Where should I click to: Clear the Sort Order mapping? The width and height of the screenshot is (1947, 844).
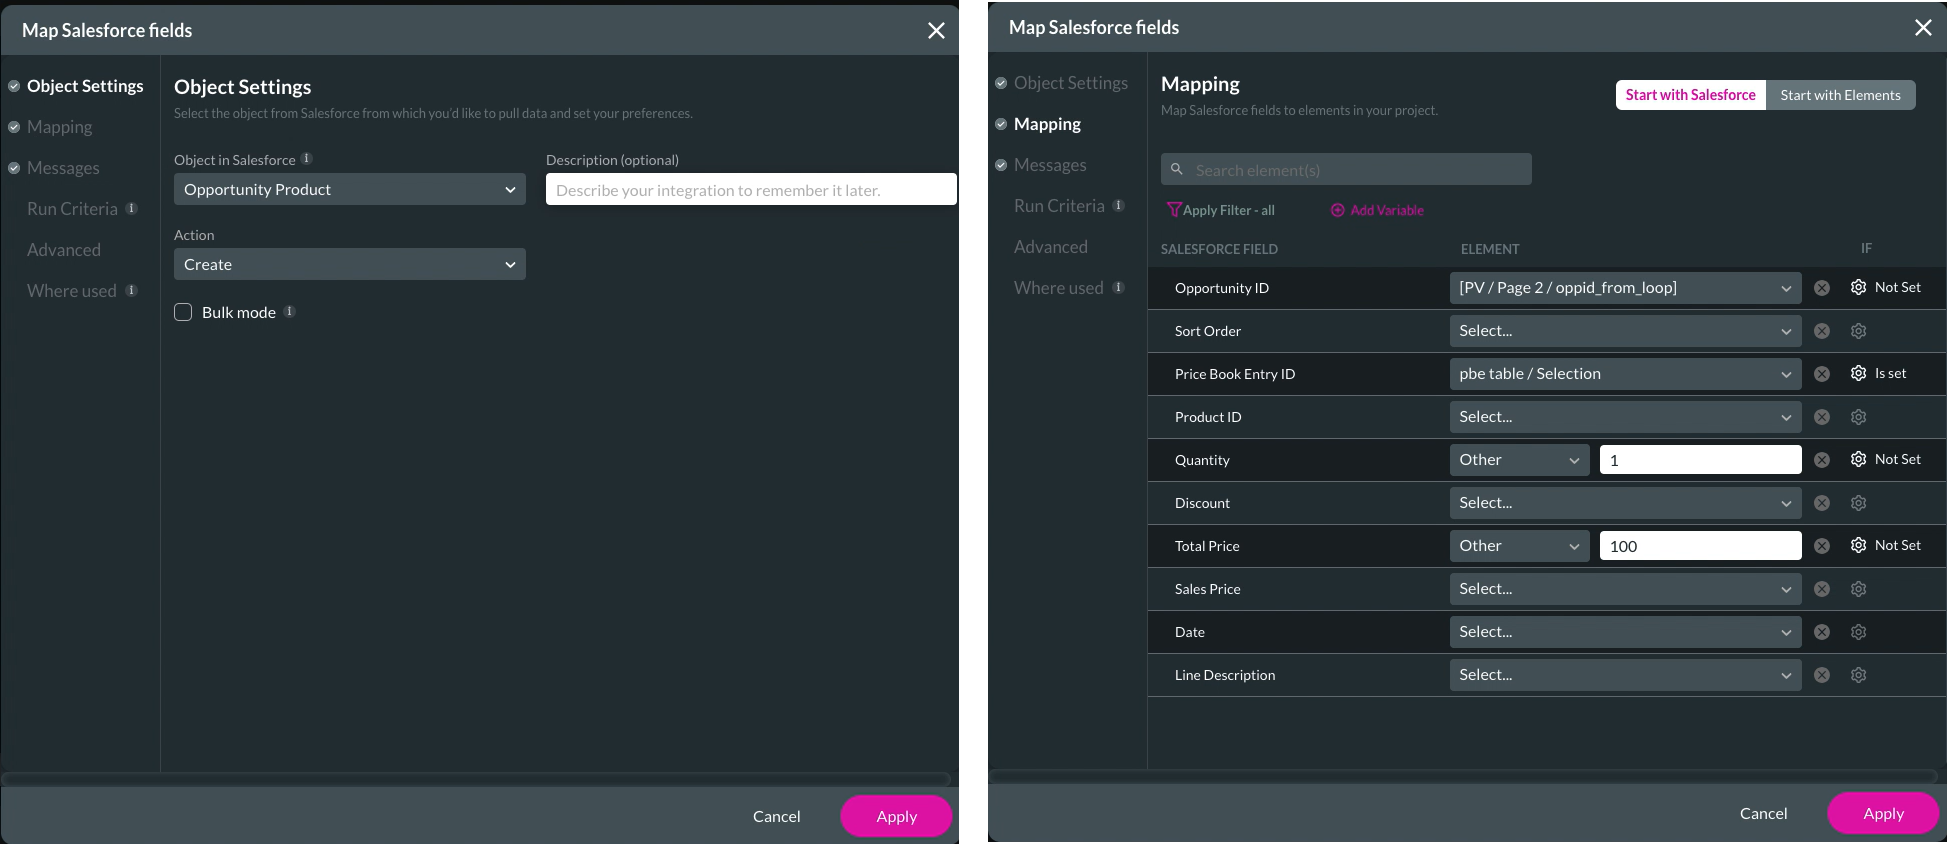1822,331
